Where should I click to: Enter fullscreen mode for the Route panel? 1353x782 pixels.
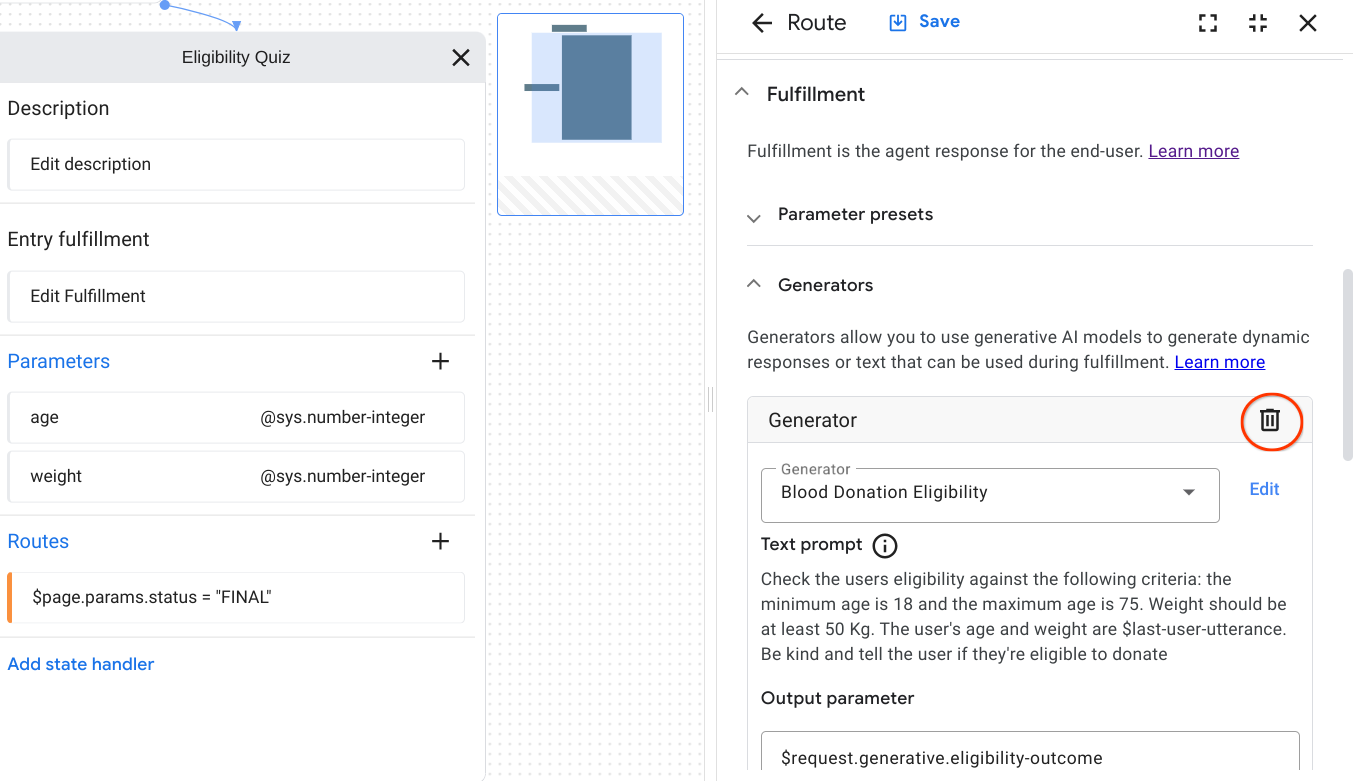coord(1208,23)
